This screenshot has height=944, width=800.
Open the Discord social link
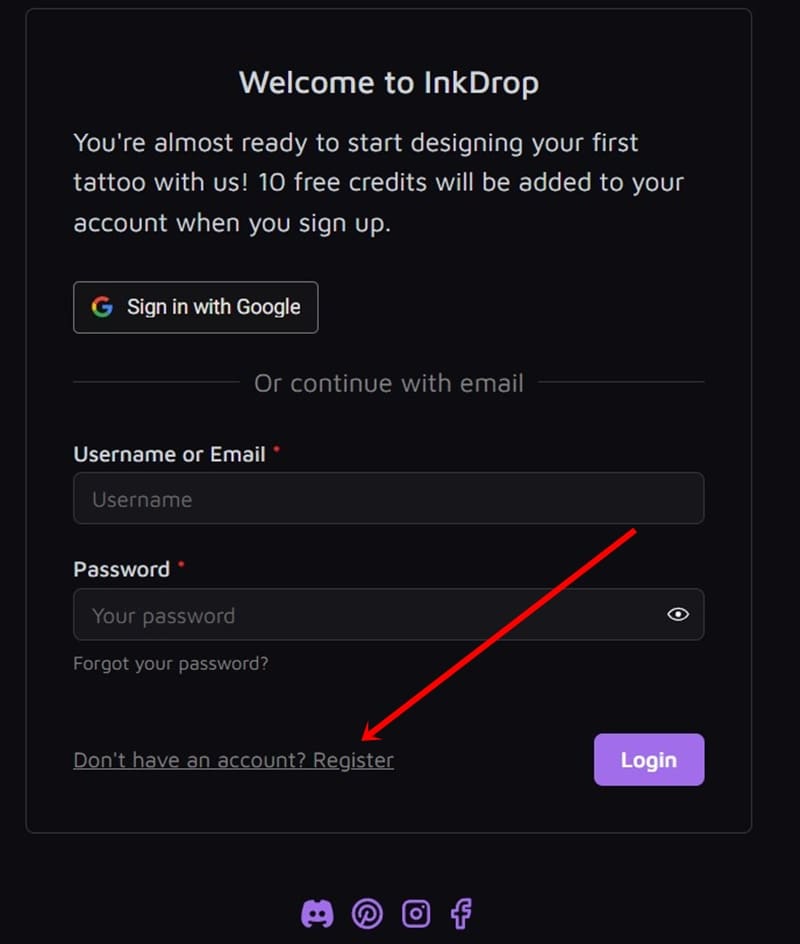(x=317, y=913)
